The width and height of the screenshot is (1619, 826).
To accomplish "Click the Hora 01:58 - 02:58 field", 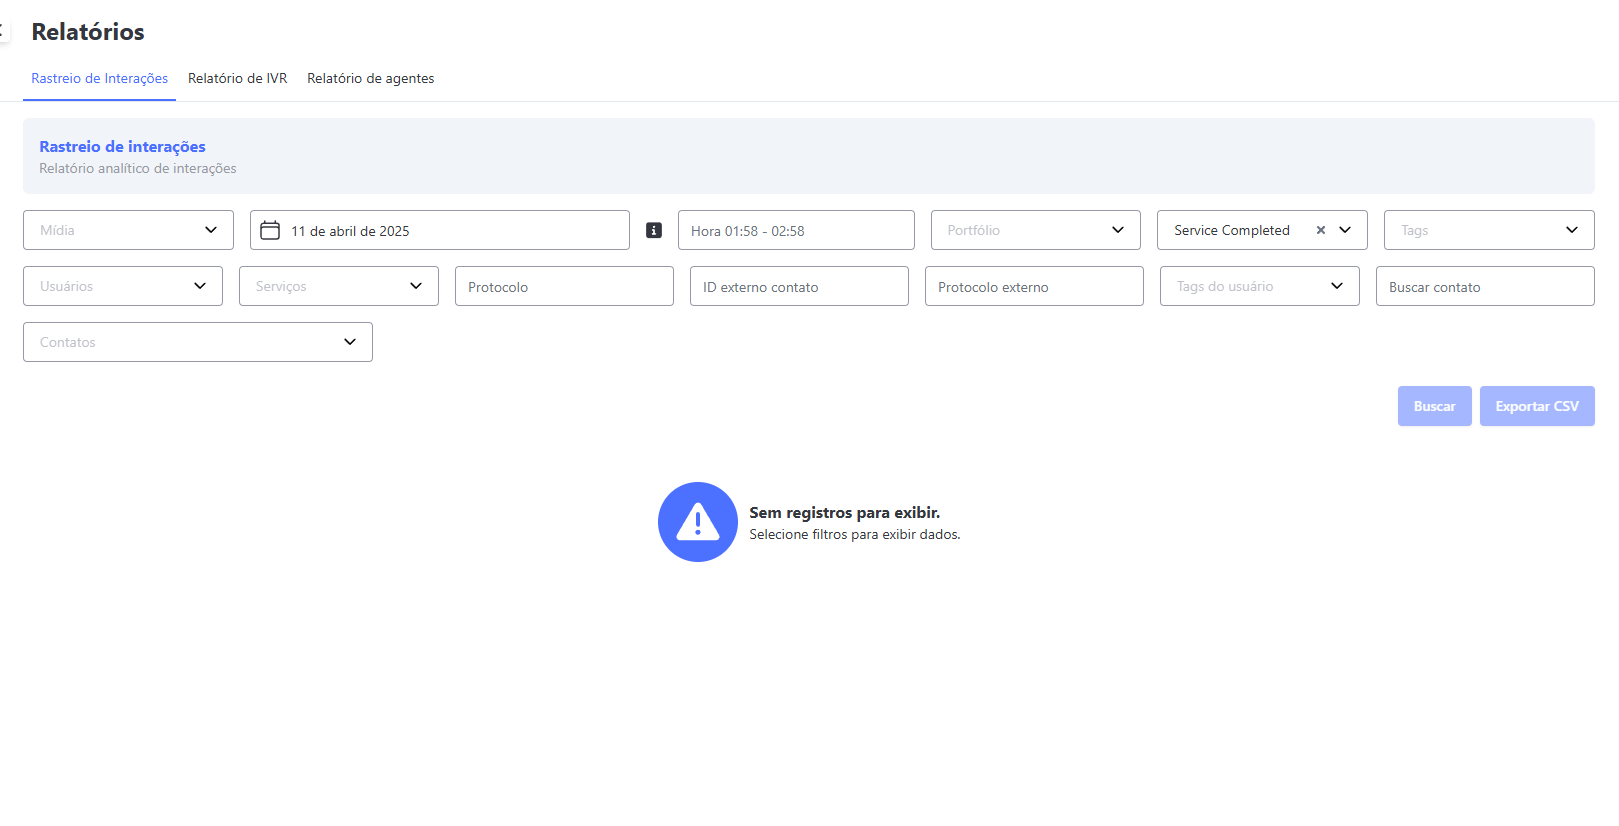I will pos(795,231).
